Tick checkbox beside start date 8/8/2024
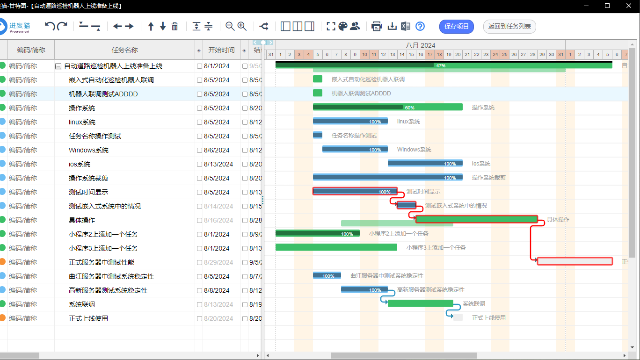The height and width of the screenshot is (360, 640). 200,290
